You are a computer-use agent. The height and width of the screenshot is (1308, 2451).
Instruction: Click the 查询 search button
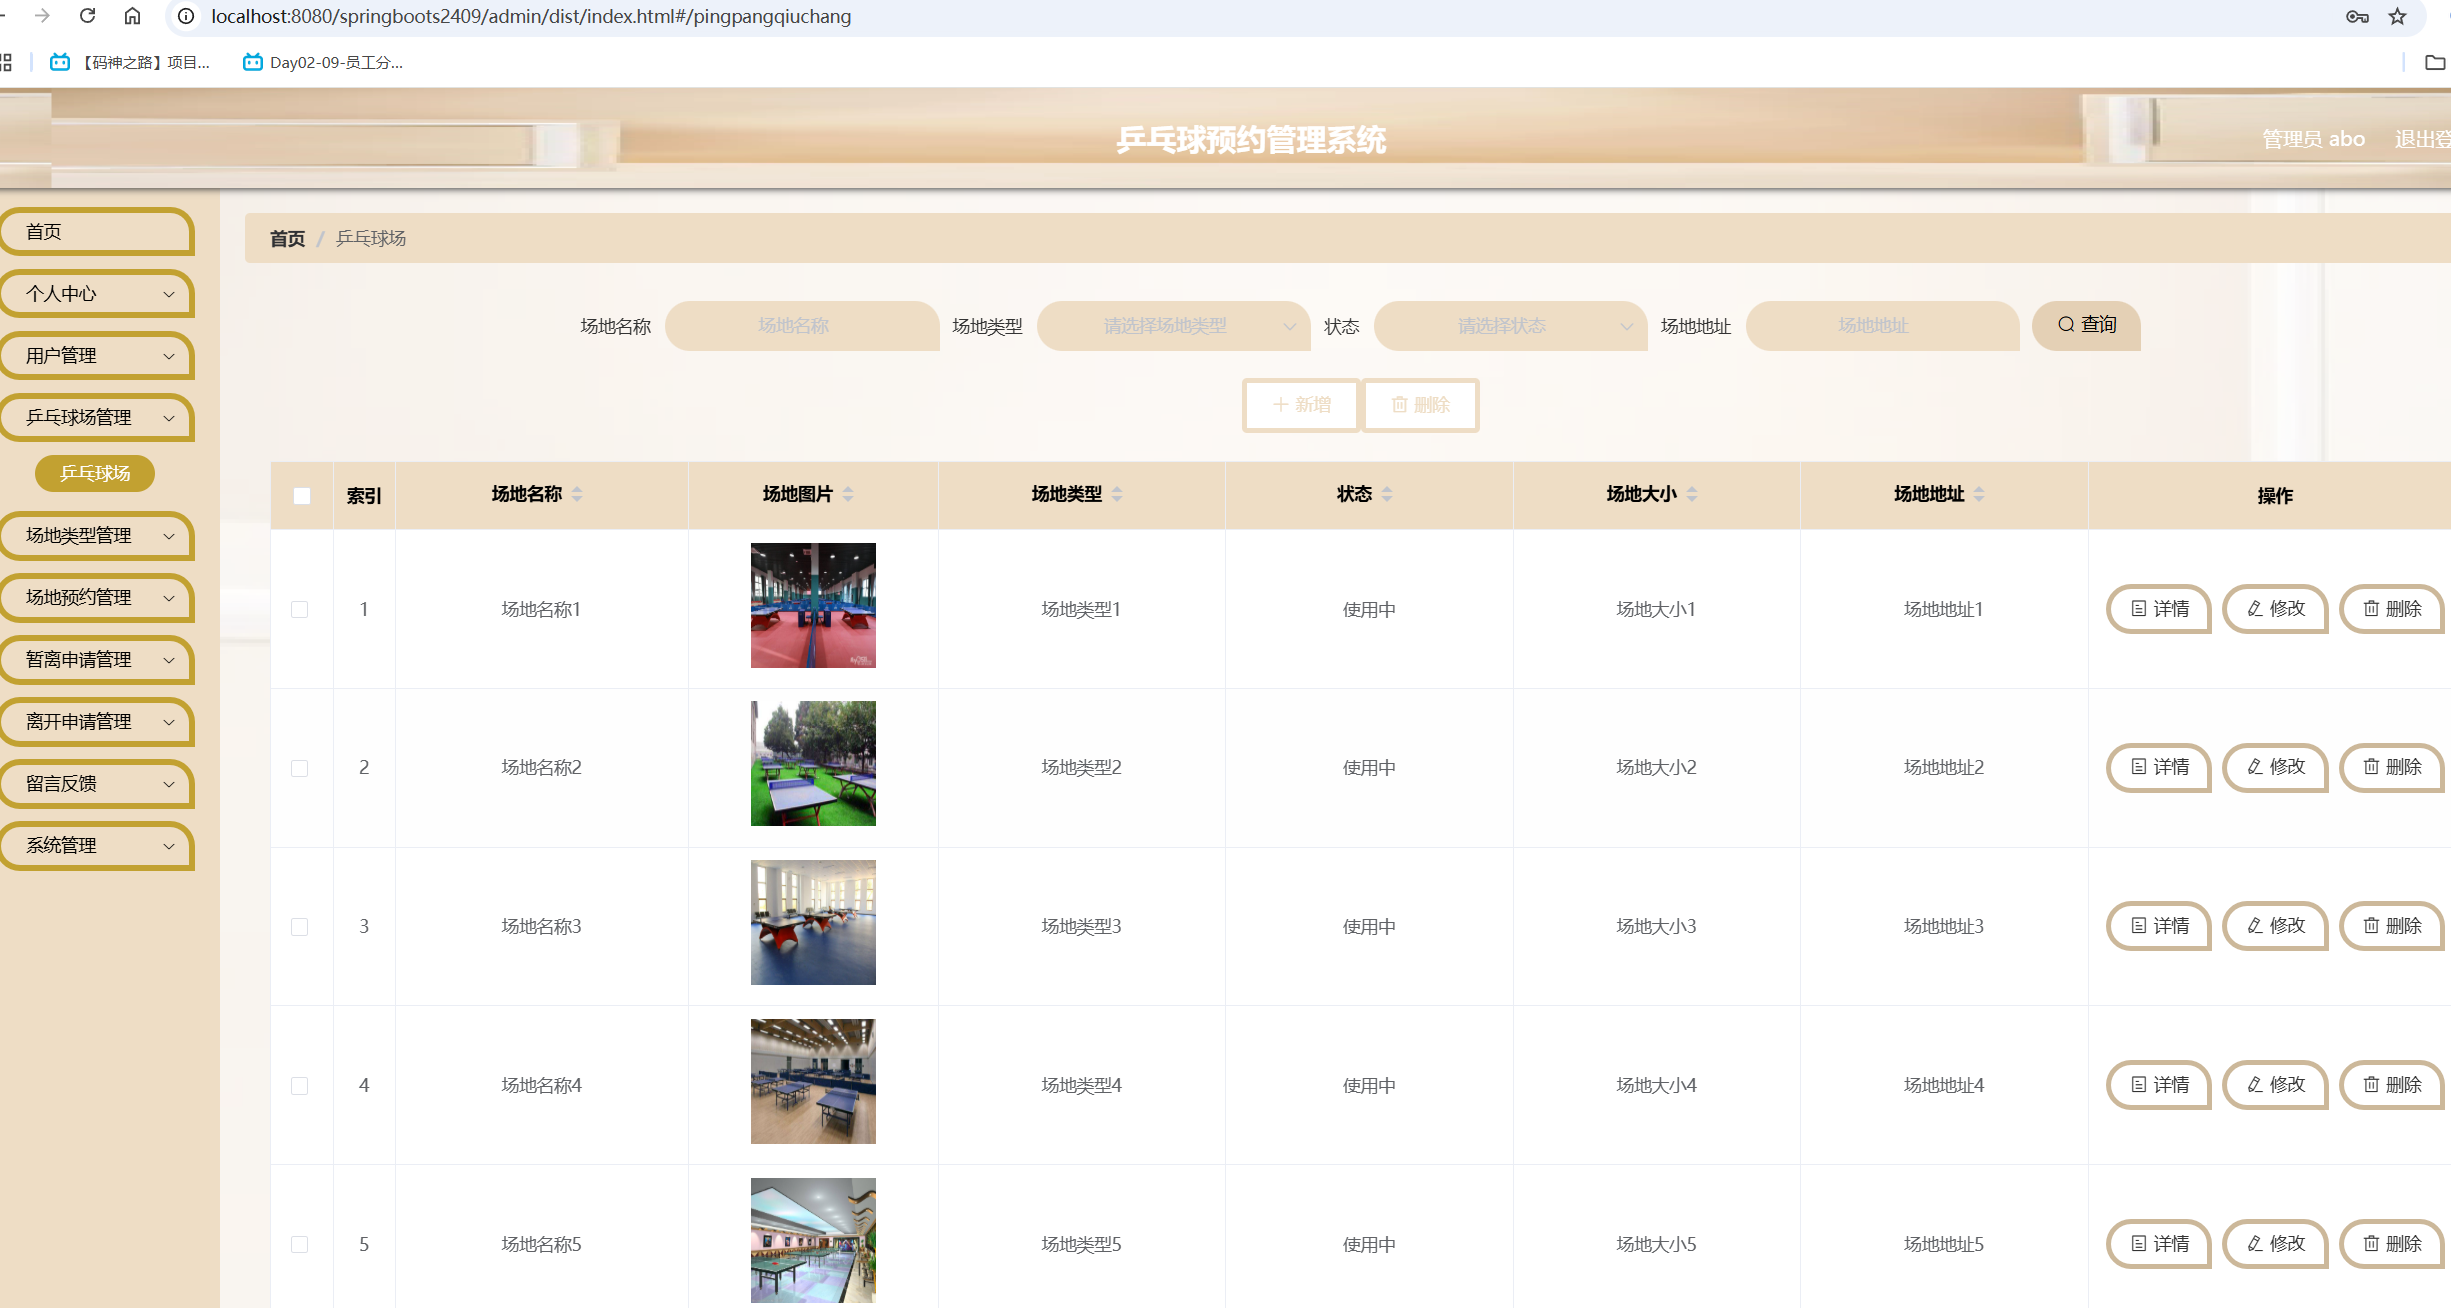(x=2086, y=325)
